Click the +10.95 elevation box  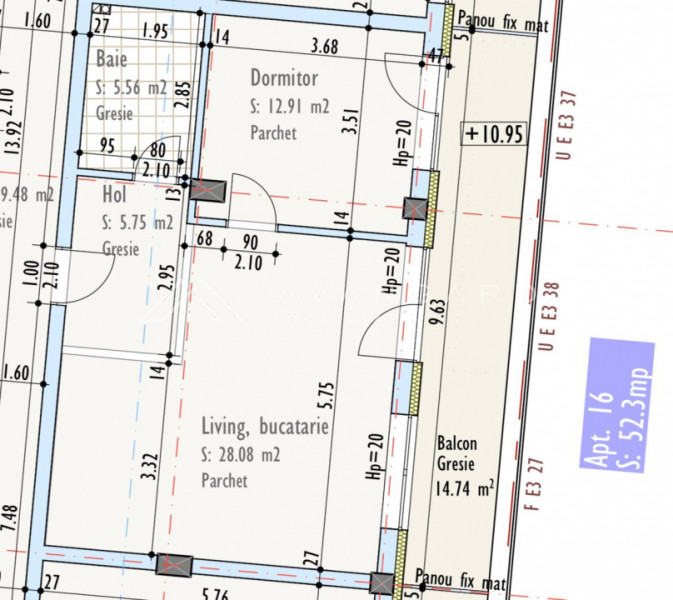(x=494, y=133)
